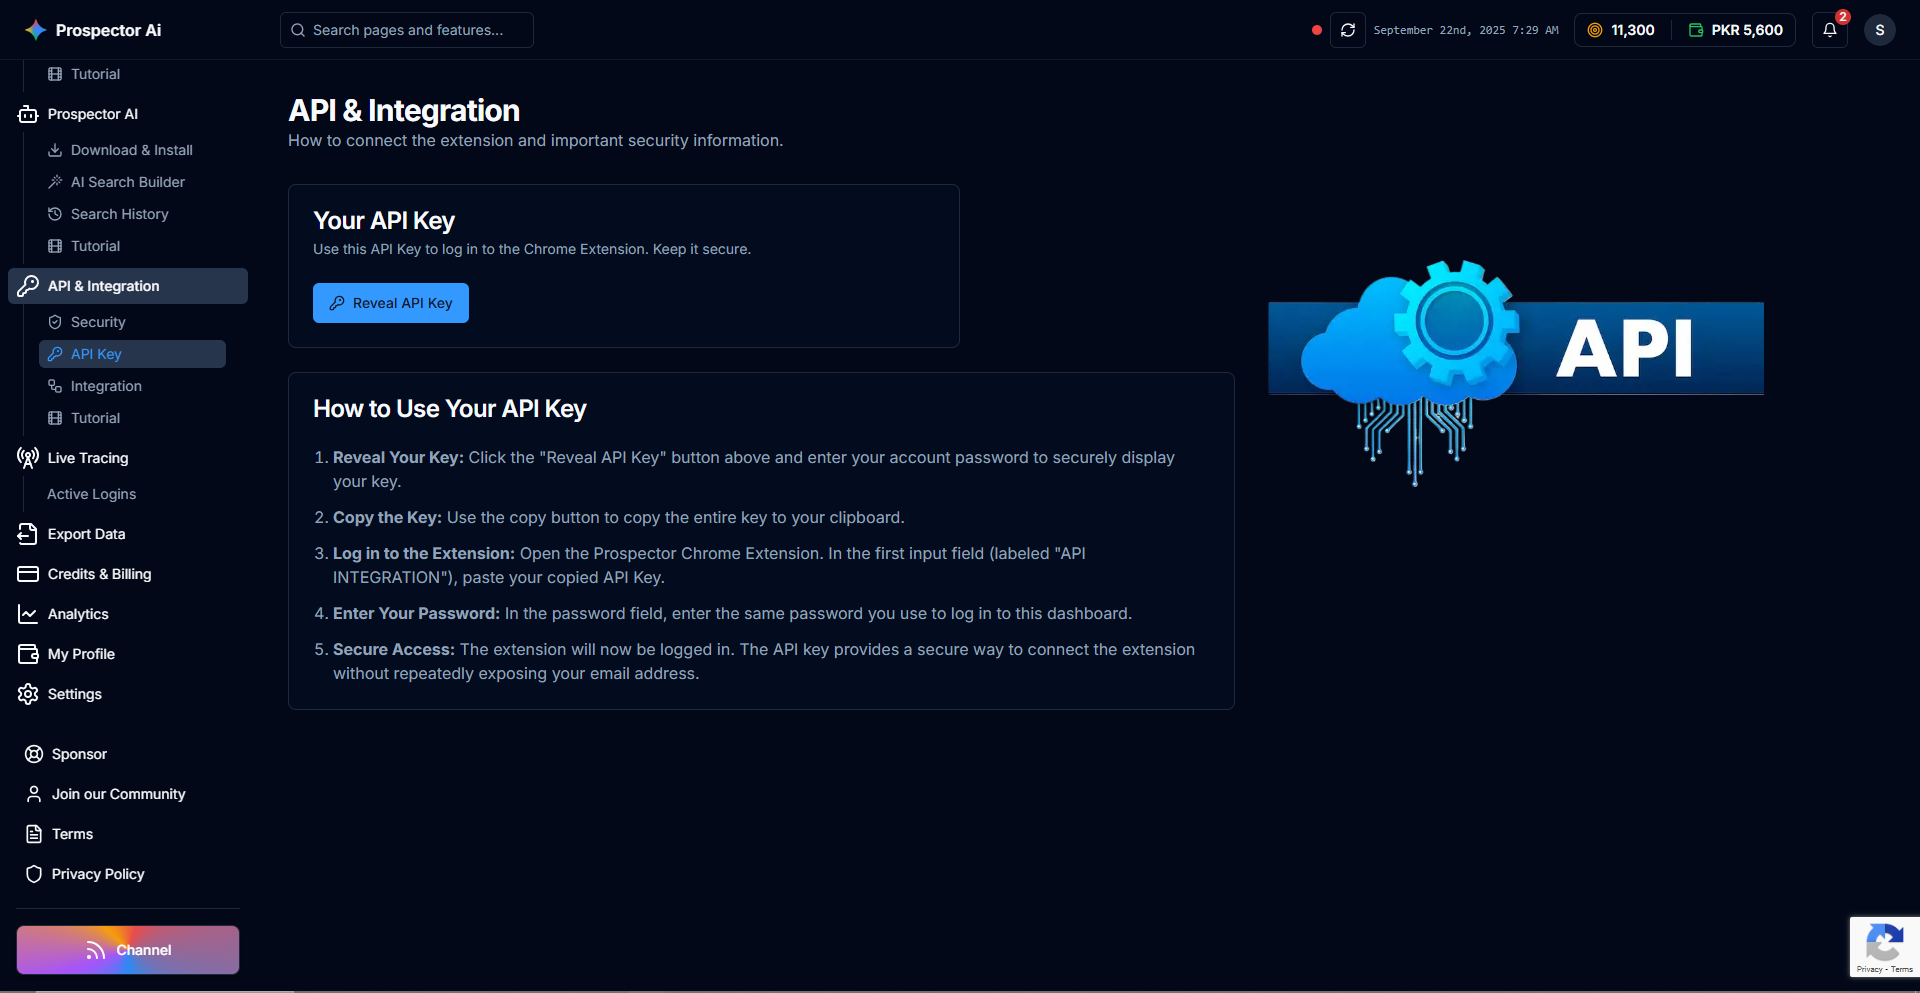Open the Integration submenu item
Image resolution: width=1920 pixels, height=993 pixels.
(x=105, y=386)
